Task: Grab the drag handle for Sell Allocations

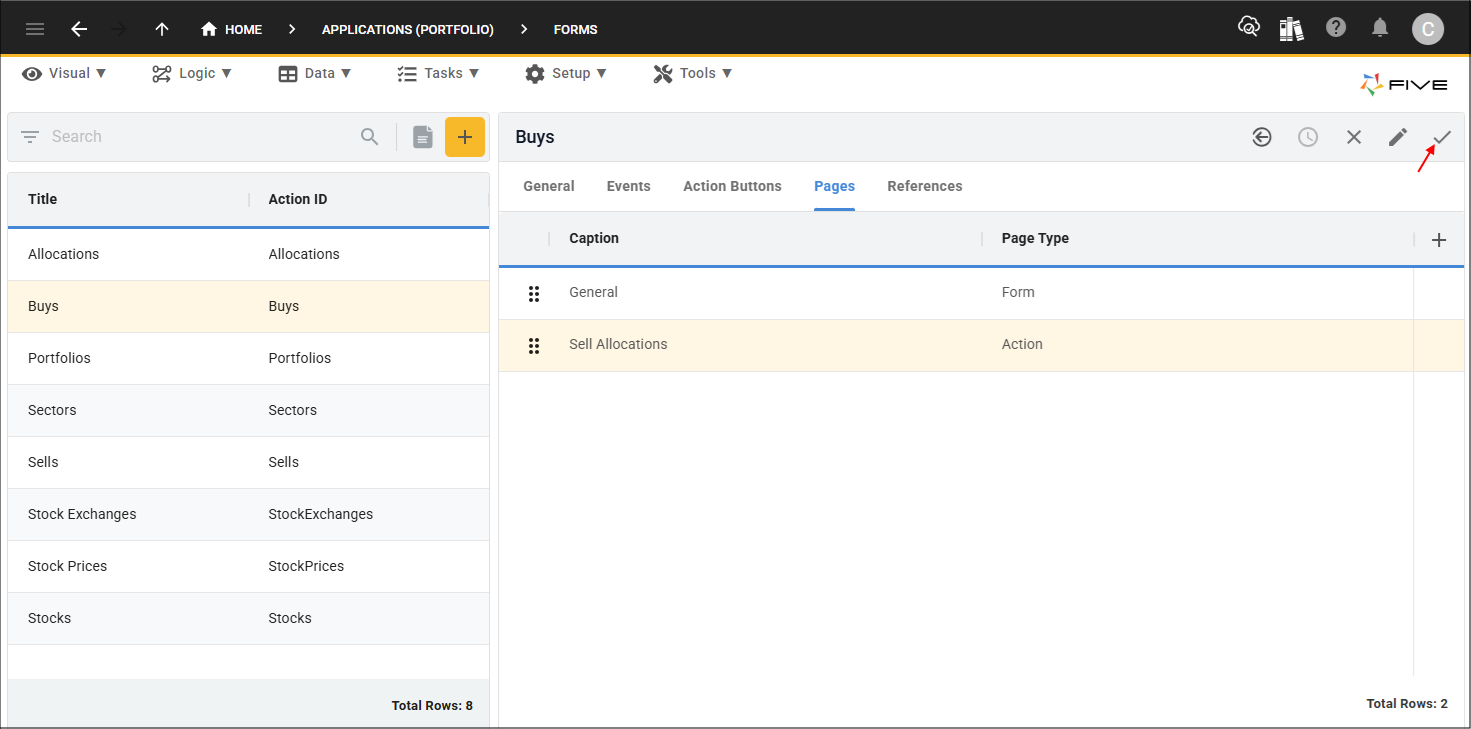Action: pos(534,345)
